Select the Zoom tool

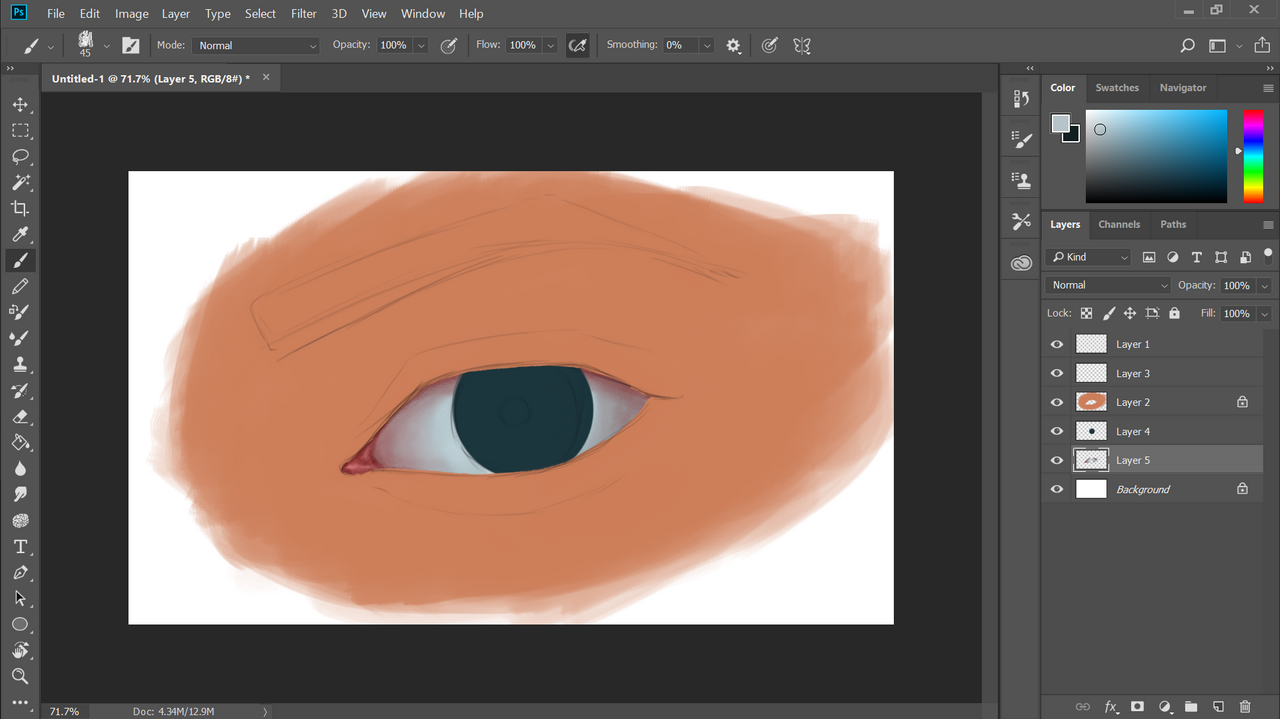point(20,677)
